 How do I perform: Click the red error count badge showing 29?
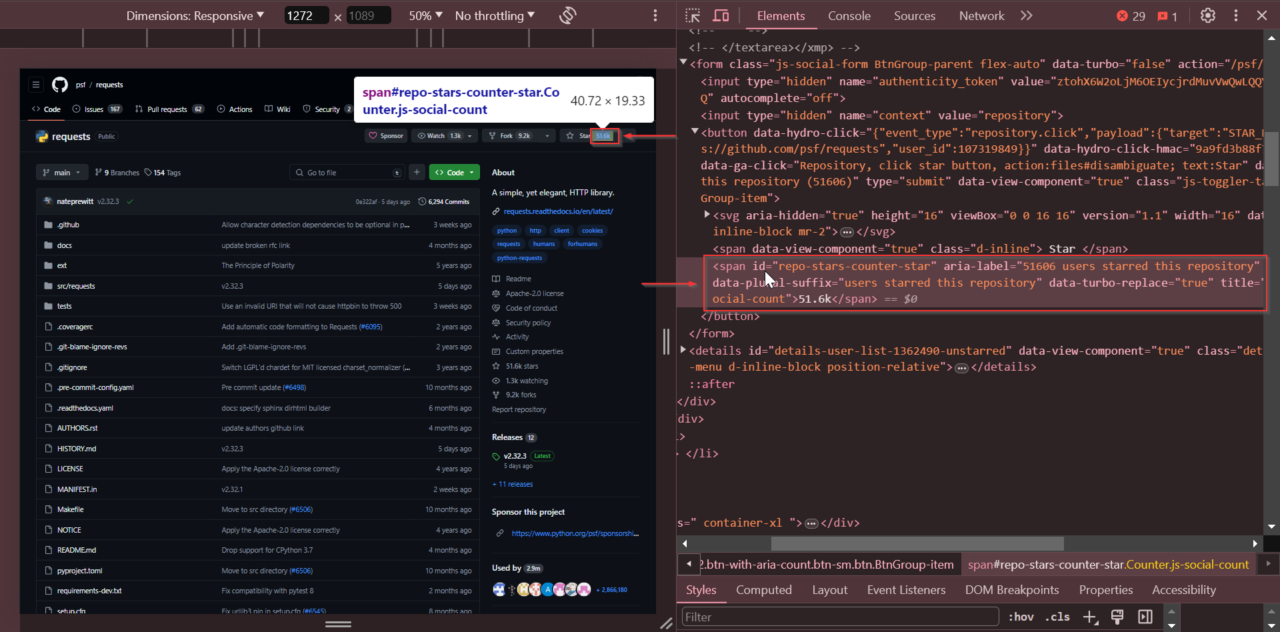1131,16
